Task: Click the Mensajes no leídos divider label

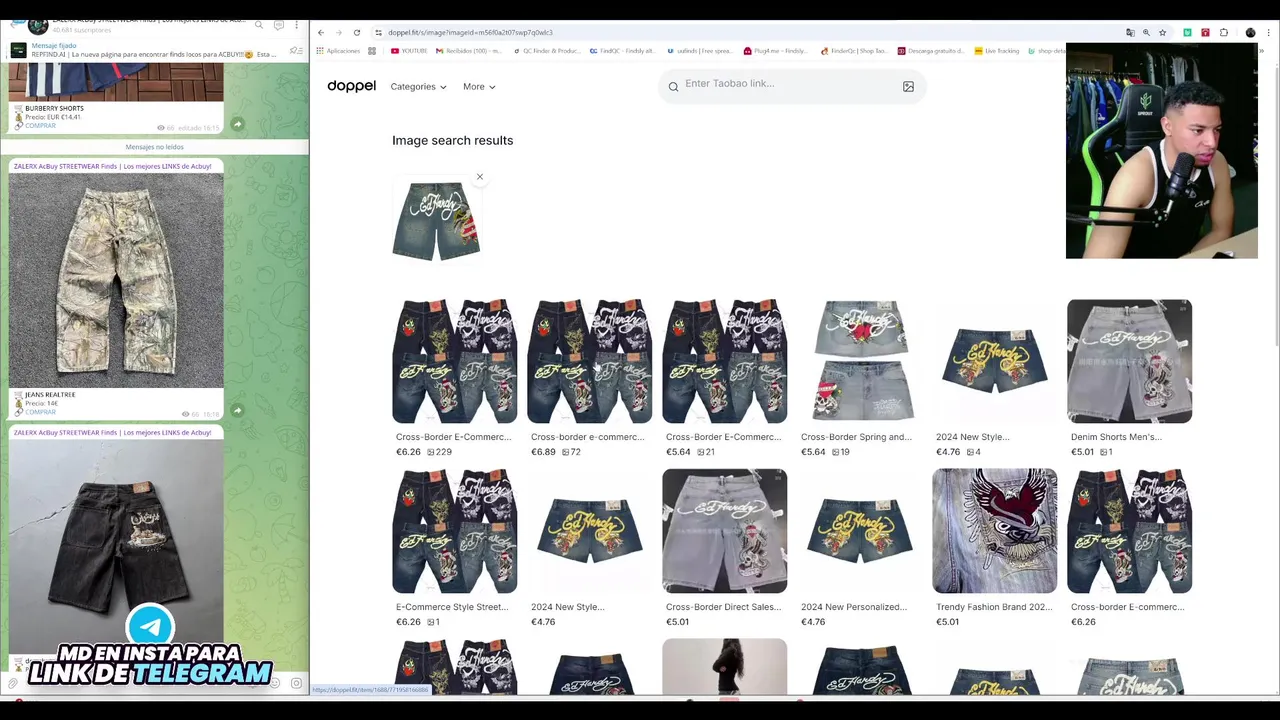Action: pyautogui.click(x=154, y=147)
